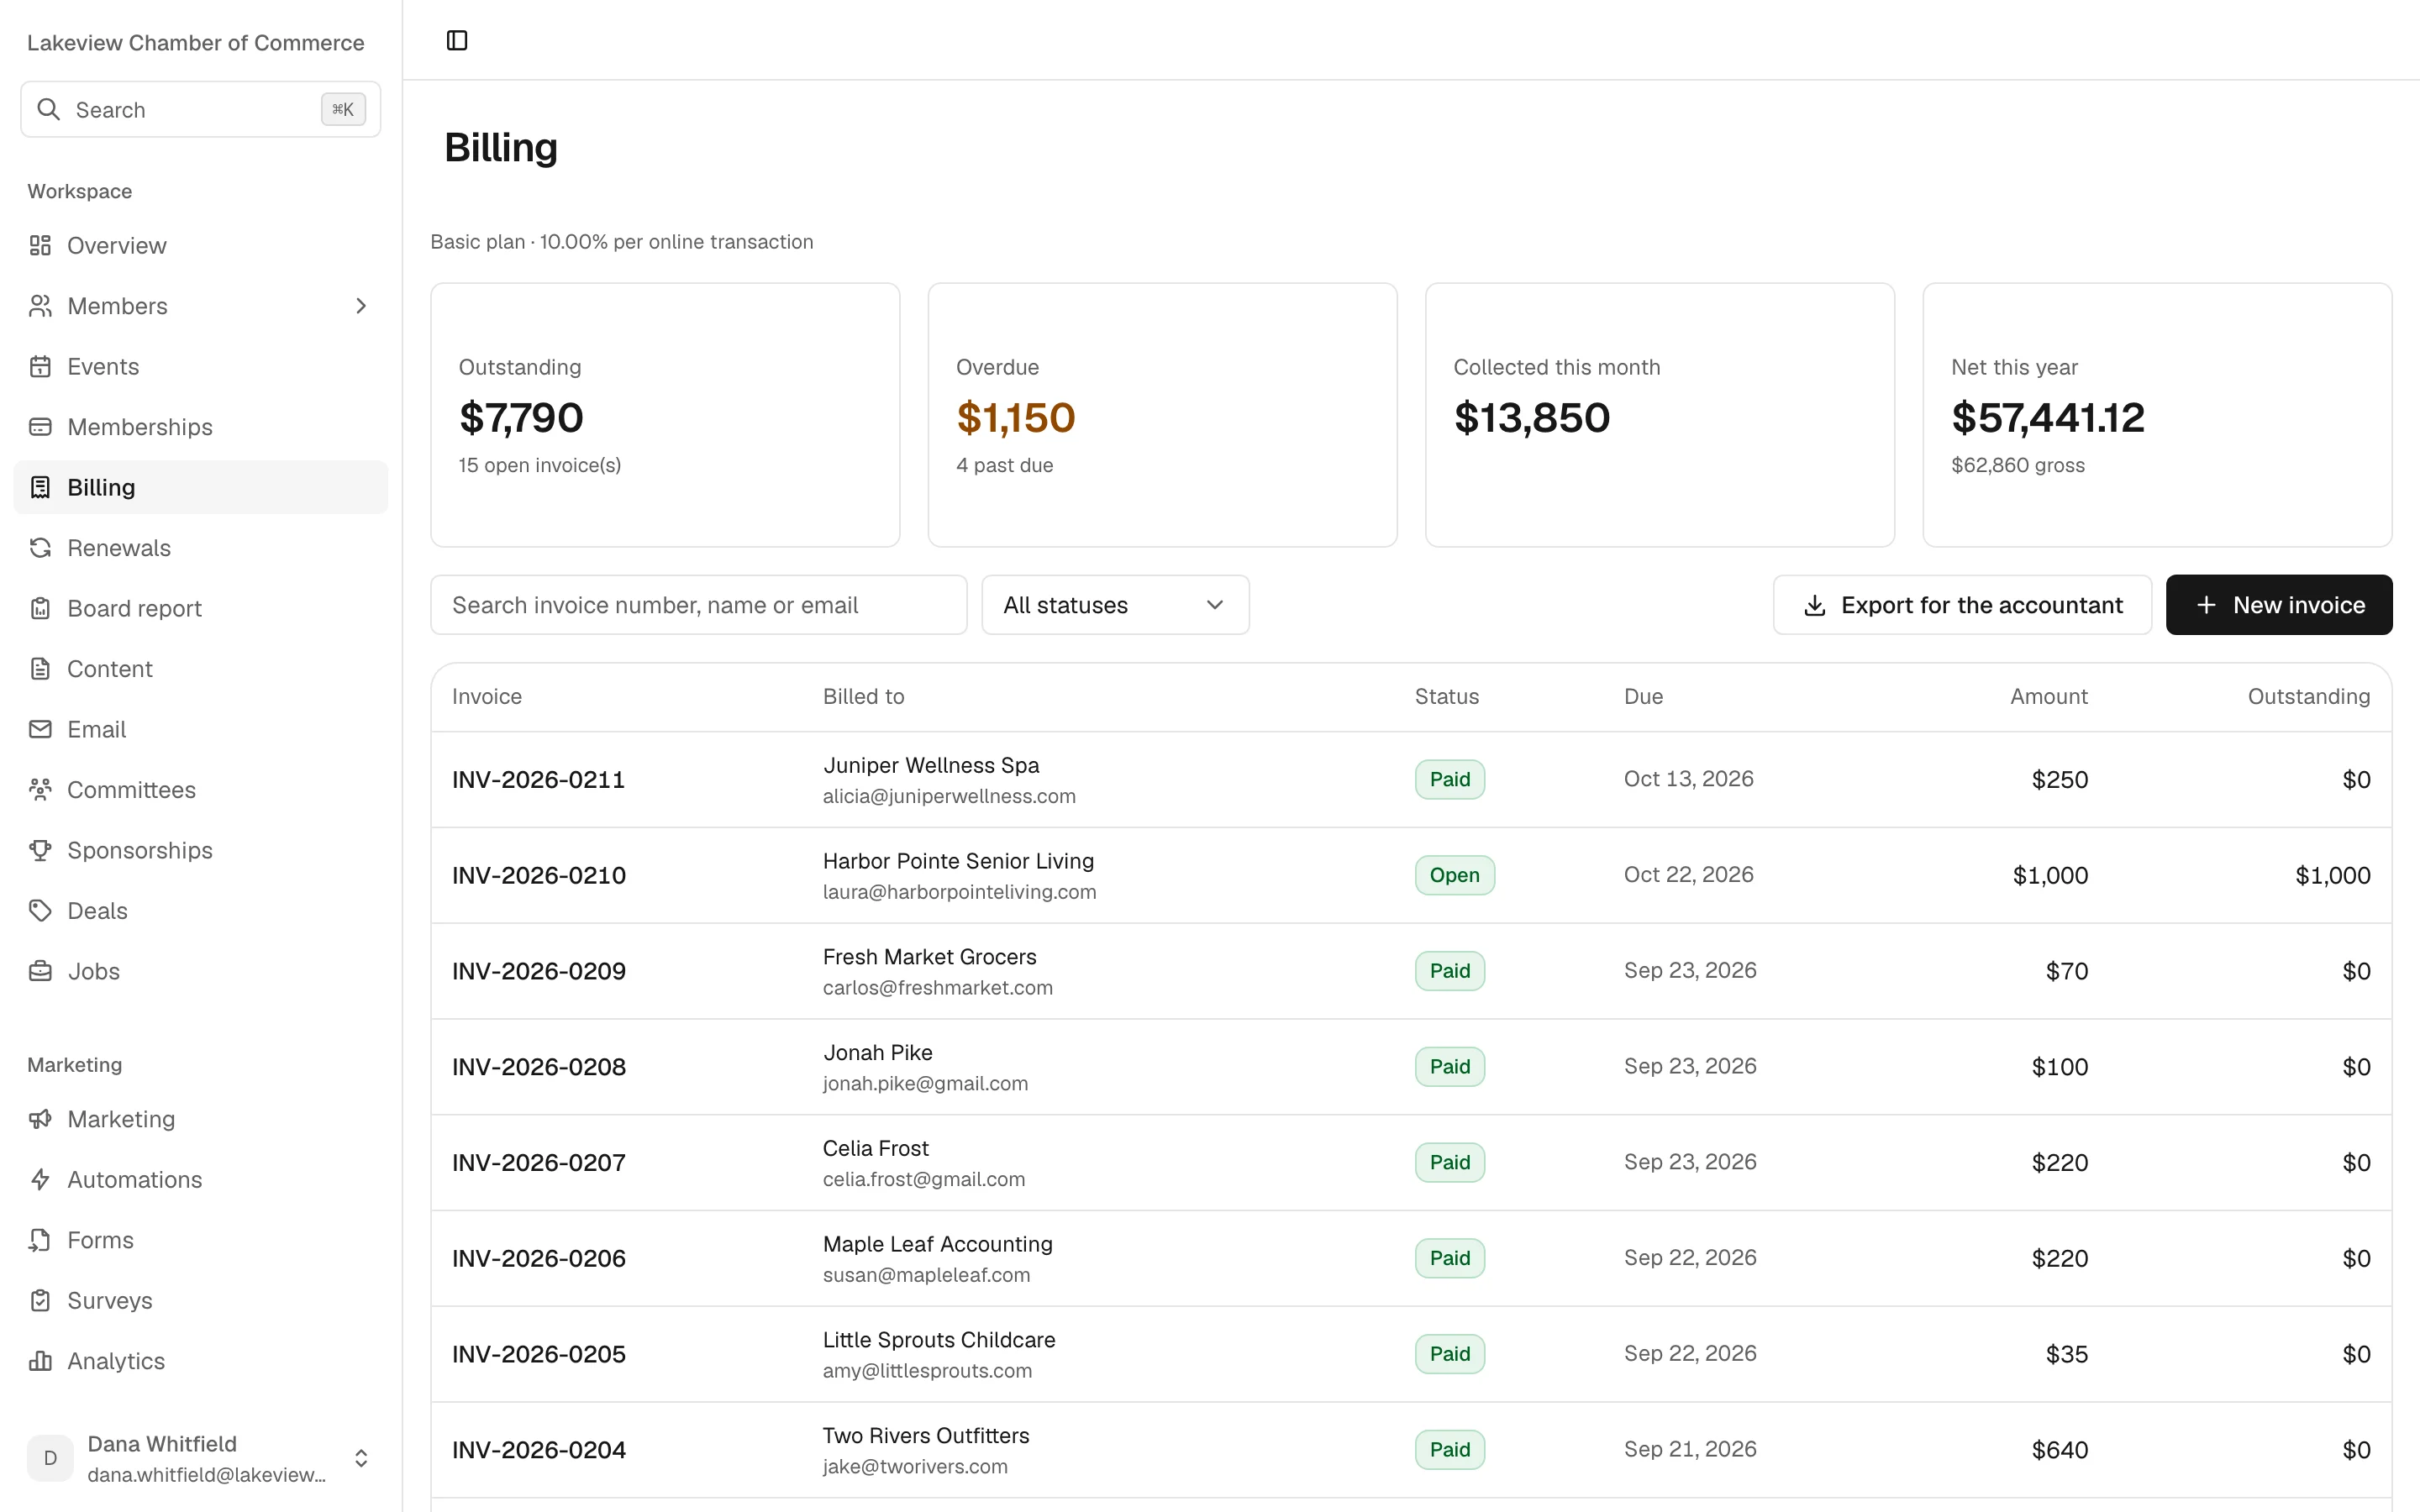2420x1512 pixels.
Task: Click the Marketing megaphone icon
Action: click(x=40, y=1119)
